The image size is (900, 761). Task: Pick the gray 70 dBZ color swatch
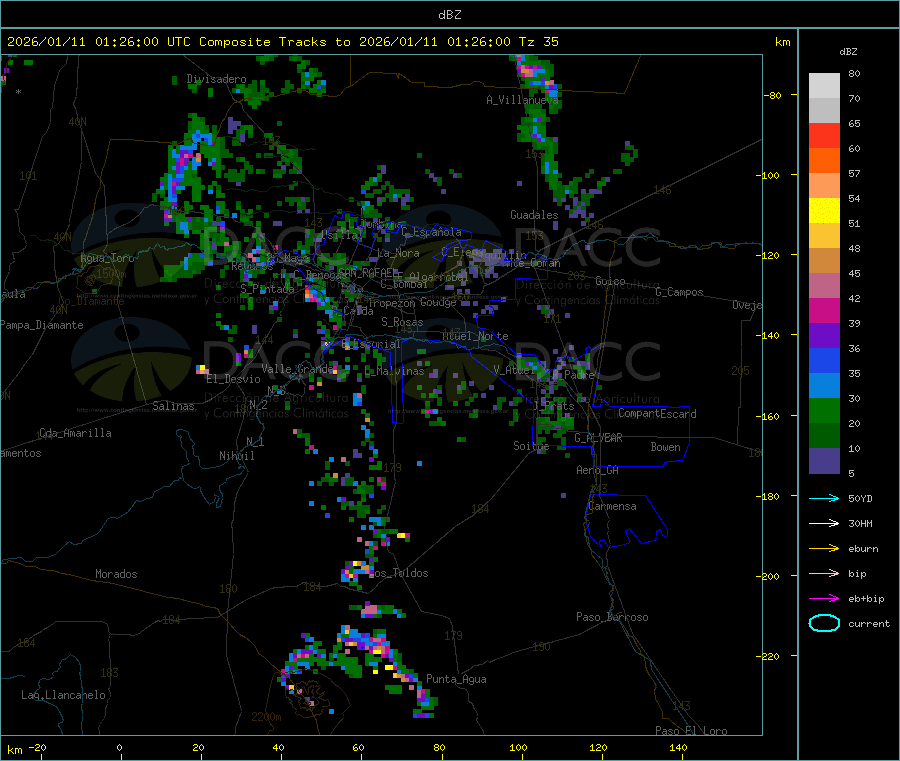(x=824, y=111)
